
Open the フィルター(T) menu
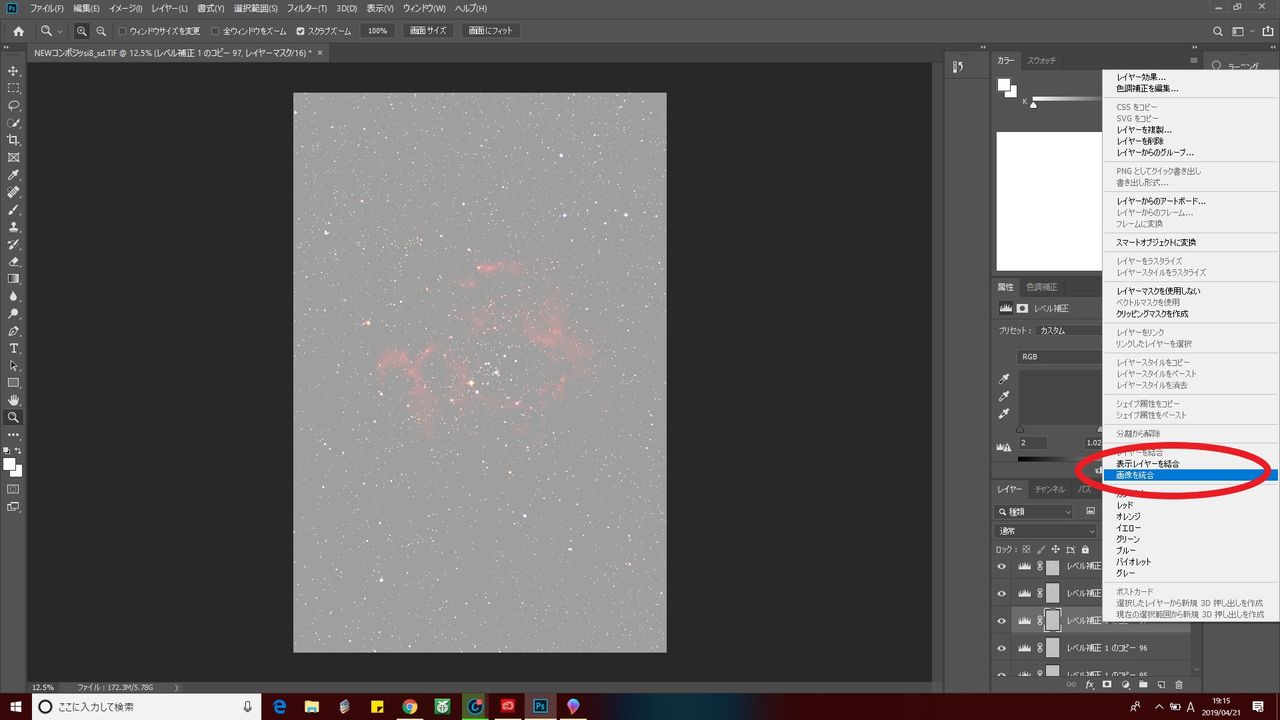pos(306,8)
